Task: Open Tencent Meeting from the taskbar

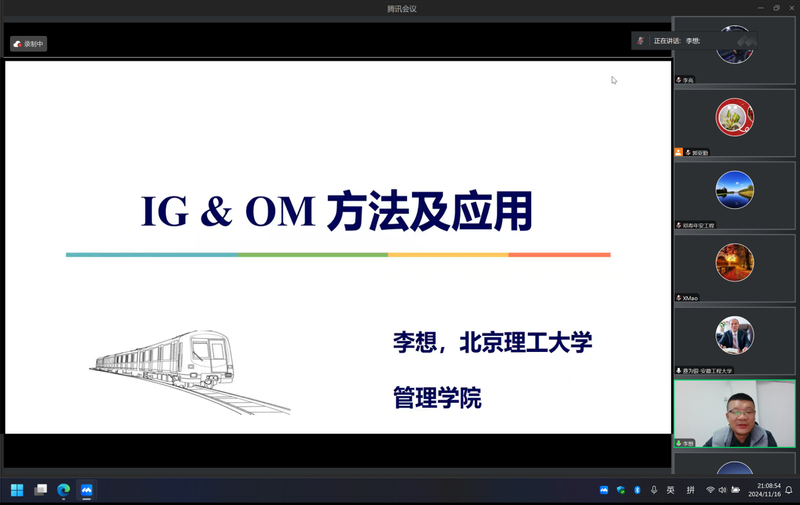Action: [87, 490]
